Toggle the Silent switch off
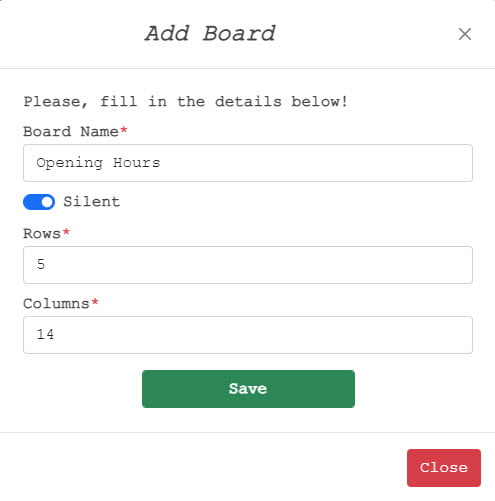The height and width of the screenshot is (501, 495). point(39,202)
